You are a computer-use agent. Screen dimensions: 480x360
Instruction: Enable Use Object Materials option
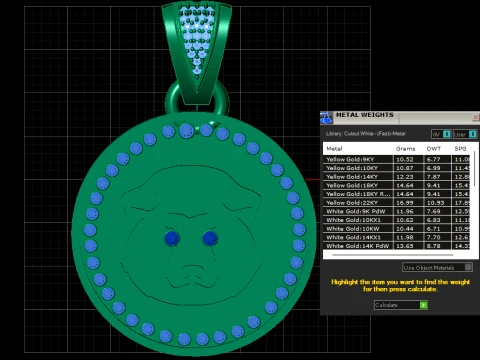tap(437, 267)
